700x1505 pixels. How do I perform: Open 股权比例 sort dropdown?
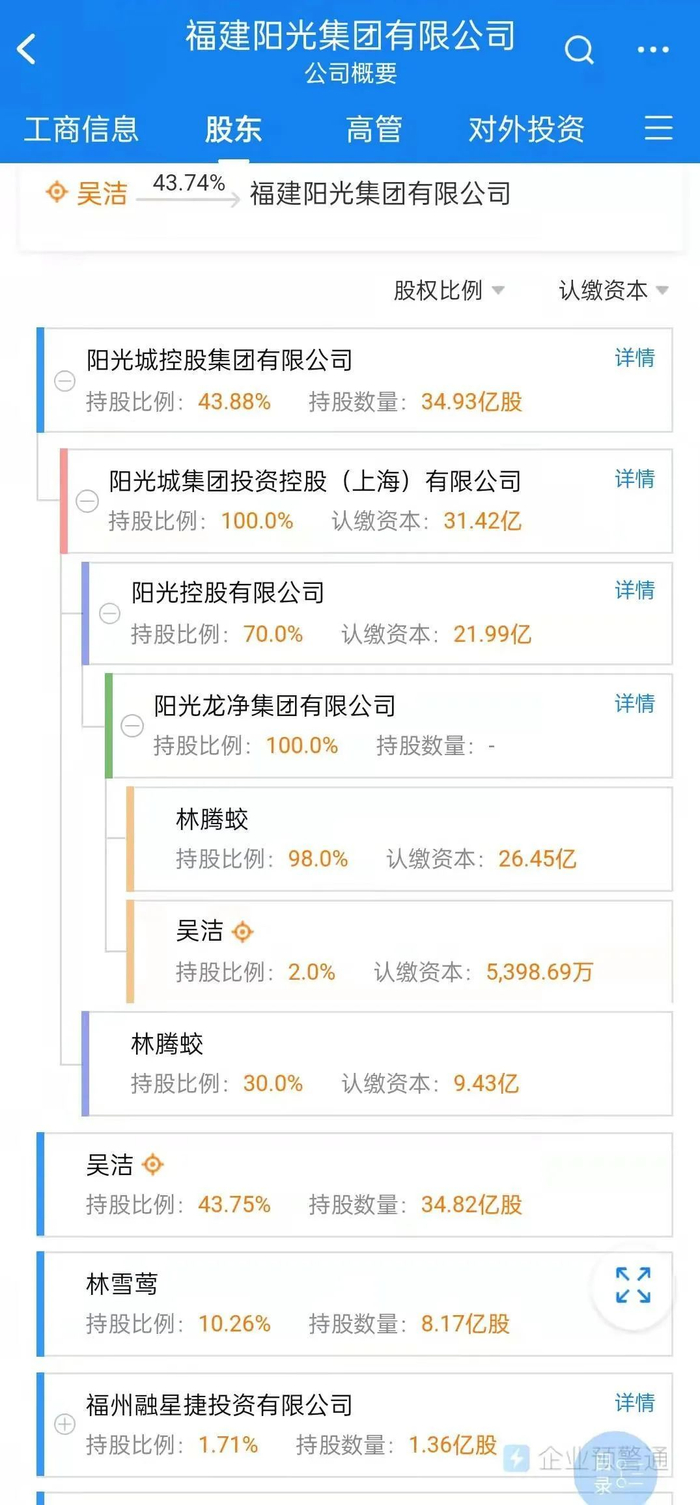[449, 290]
